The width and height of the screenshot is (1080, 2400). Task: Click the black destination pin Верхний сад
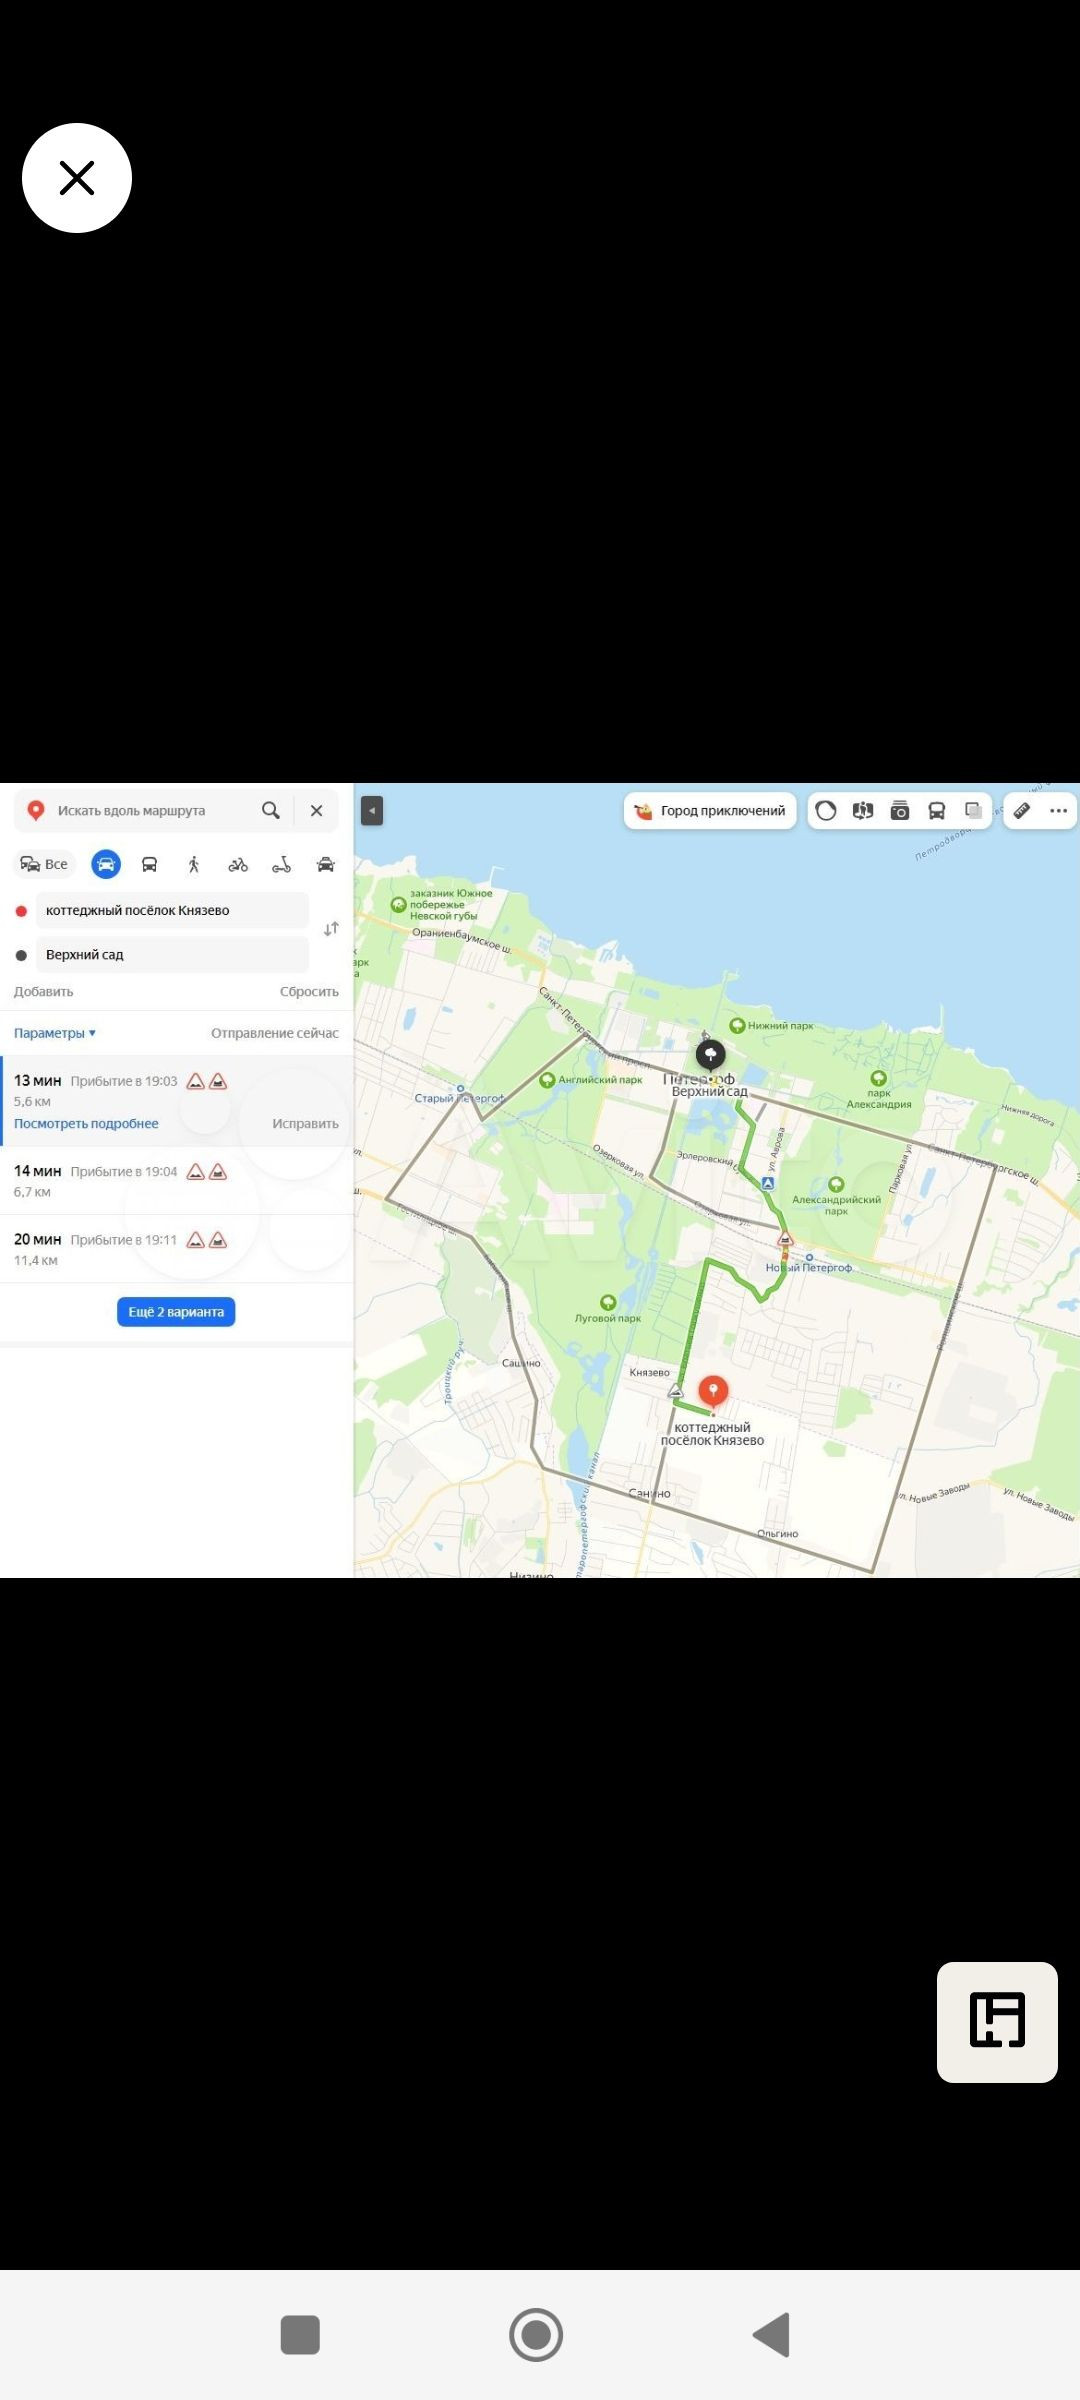tap(710, 1056)
